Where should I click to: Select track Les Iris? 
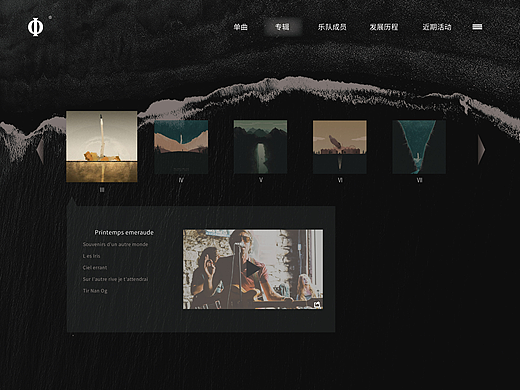[91, 256]
